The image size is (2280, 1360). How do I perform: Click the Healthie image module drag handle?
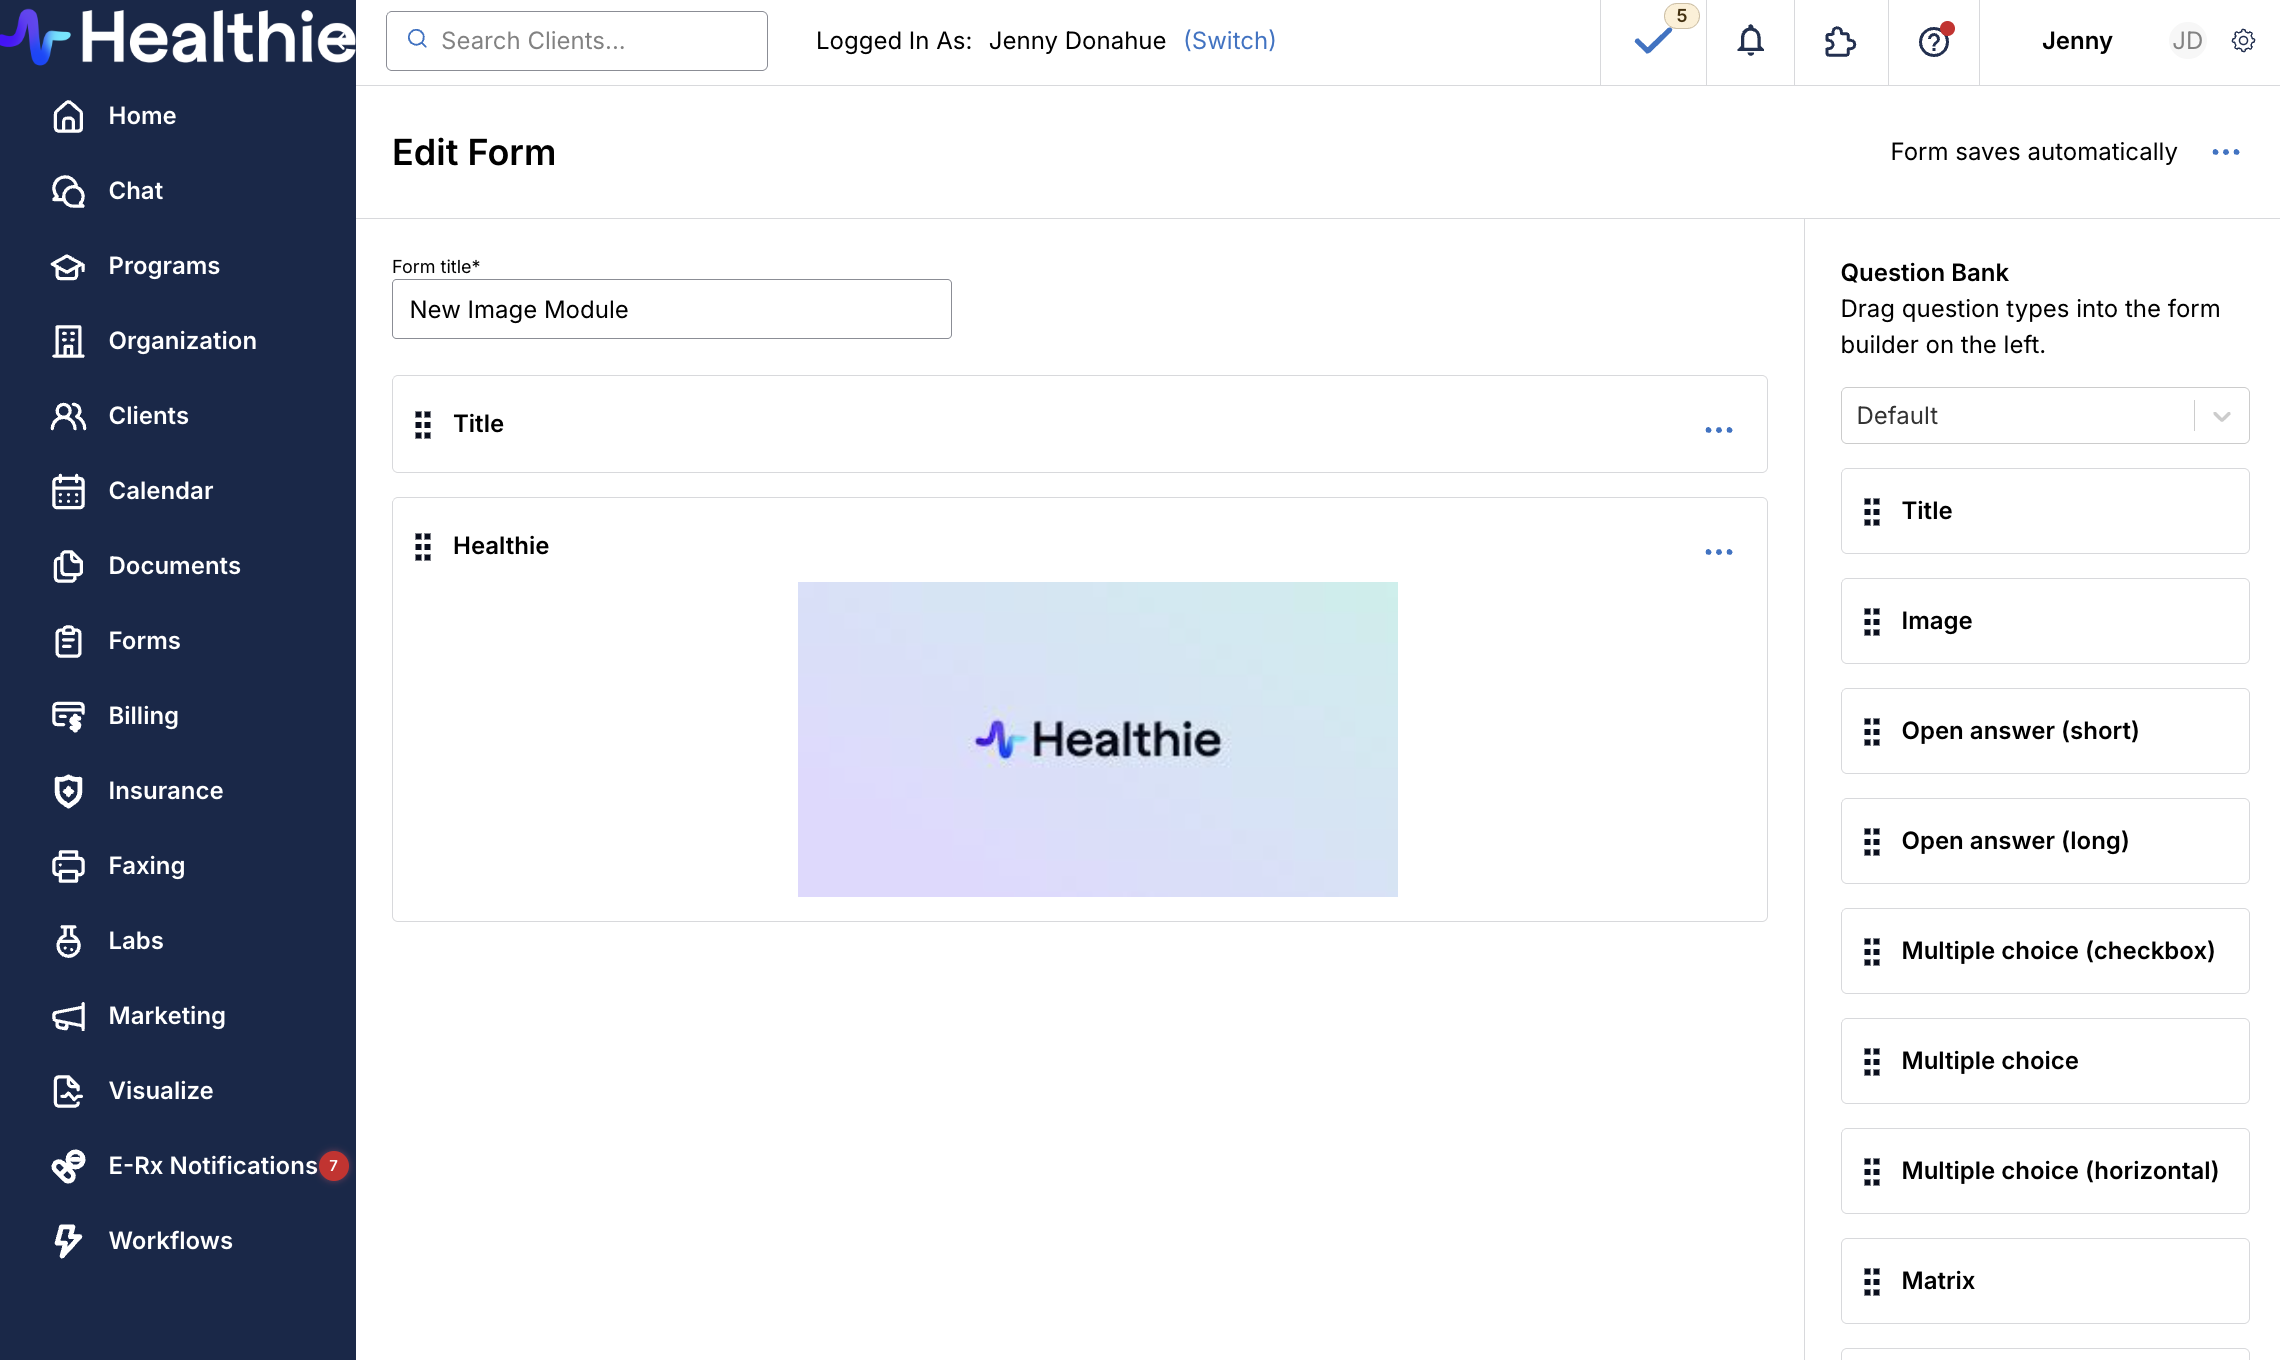click(423, 546)
